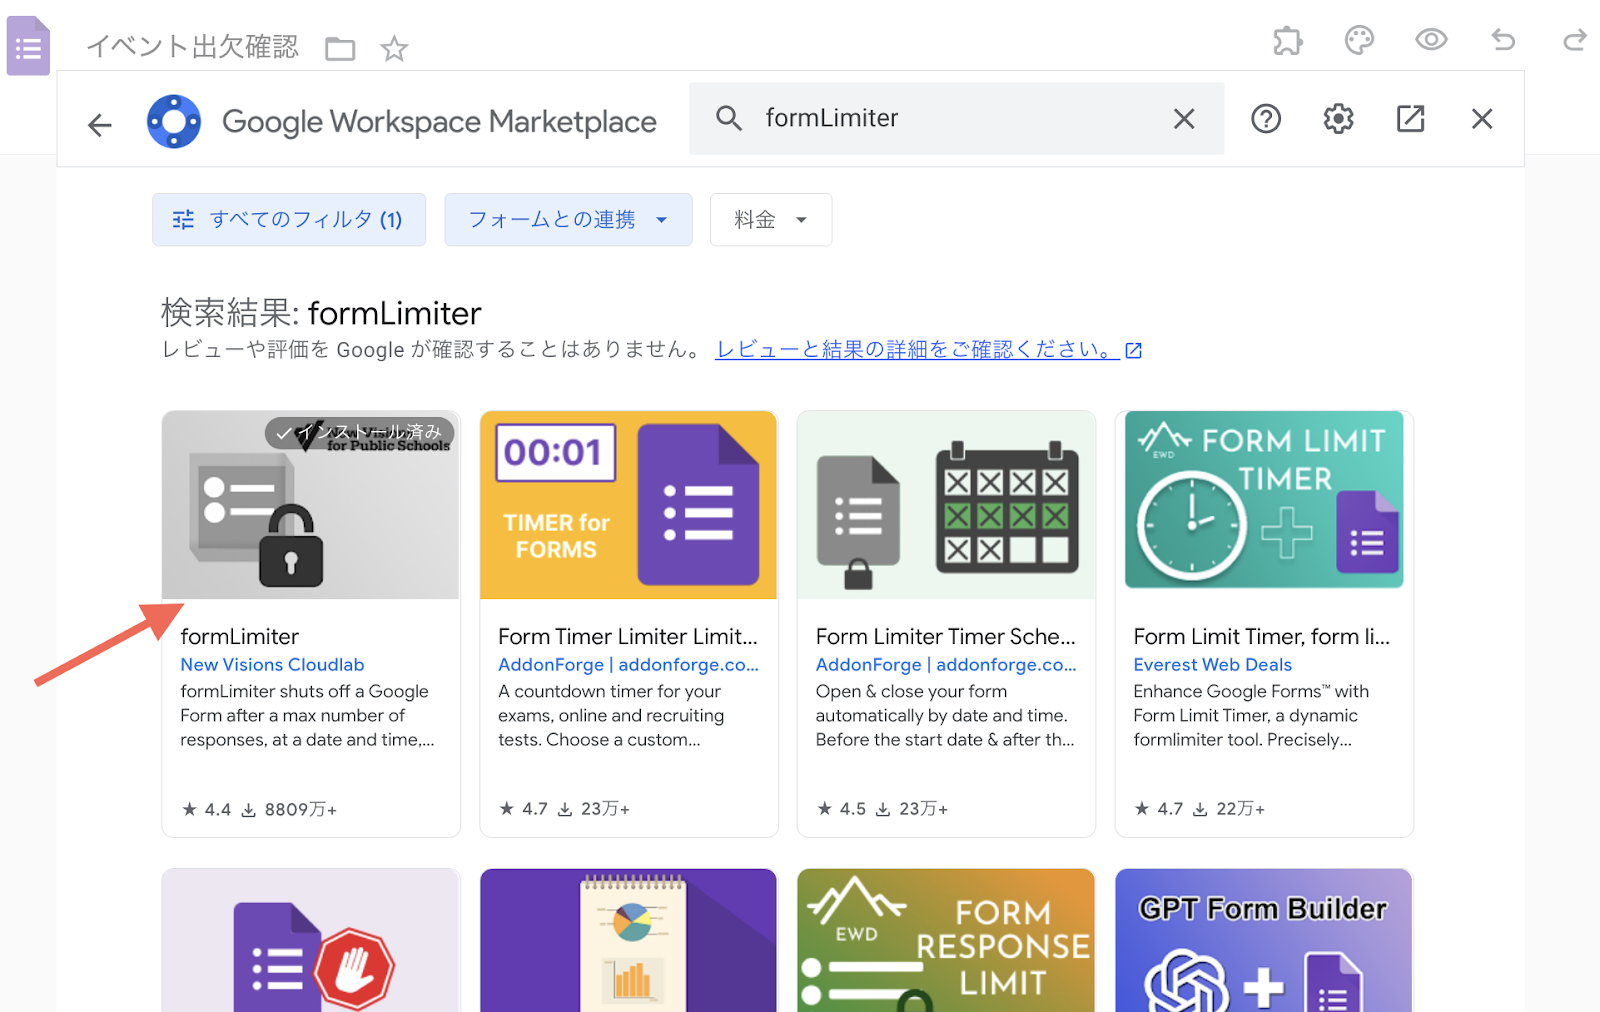Open the レビューと結果の詳細 link
Viewport: 1600px width, 1012px height.
(x=917, y=350)
